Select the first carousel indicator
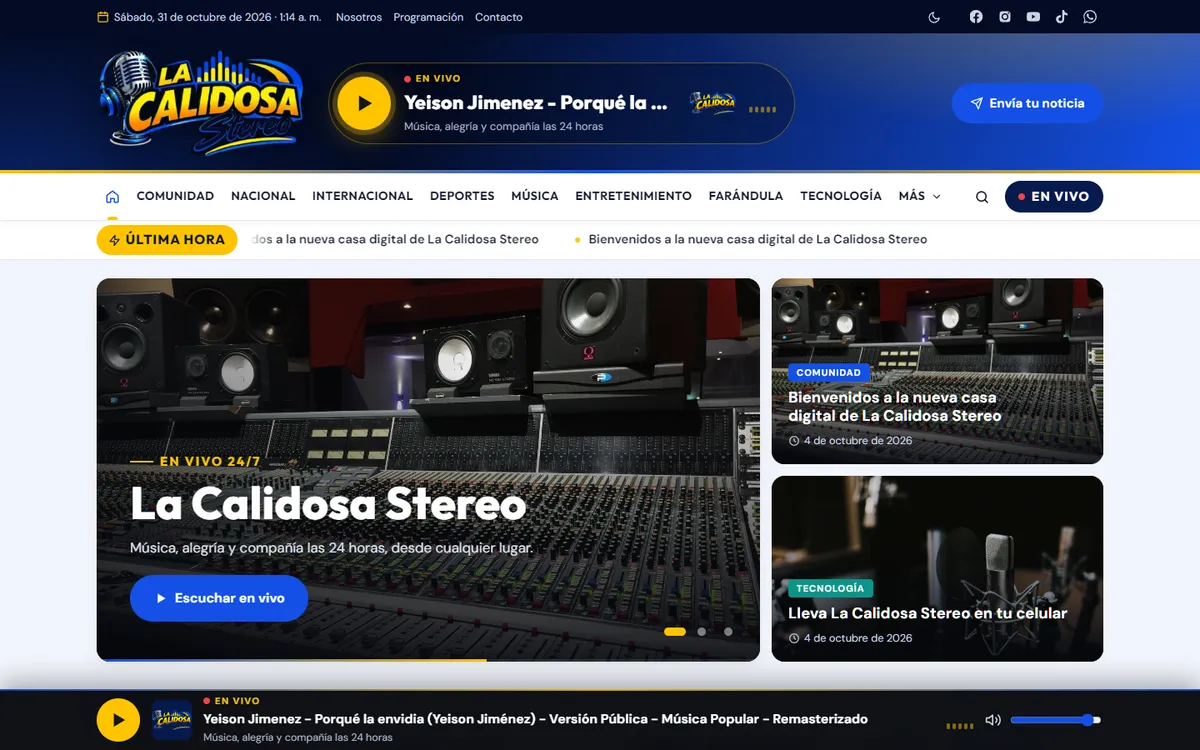Screen dimensions: 1200x750 point(675,632)
